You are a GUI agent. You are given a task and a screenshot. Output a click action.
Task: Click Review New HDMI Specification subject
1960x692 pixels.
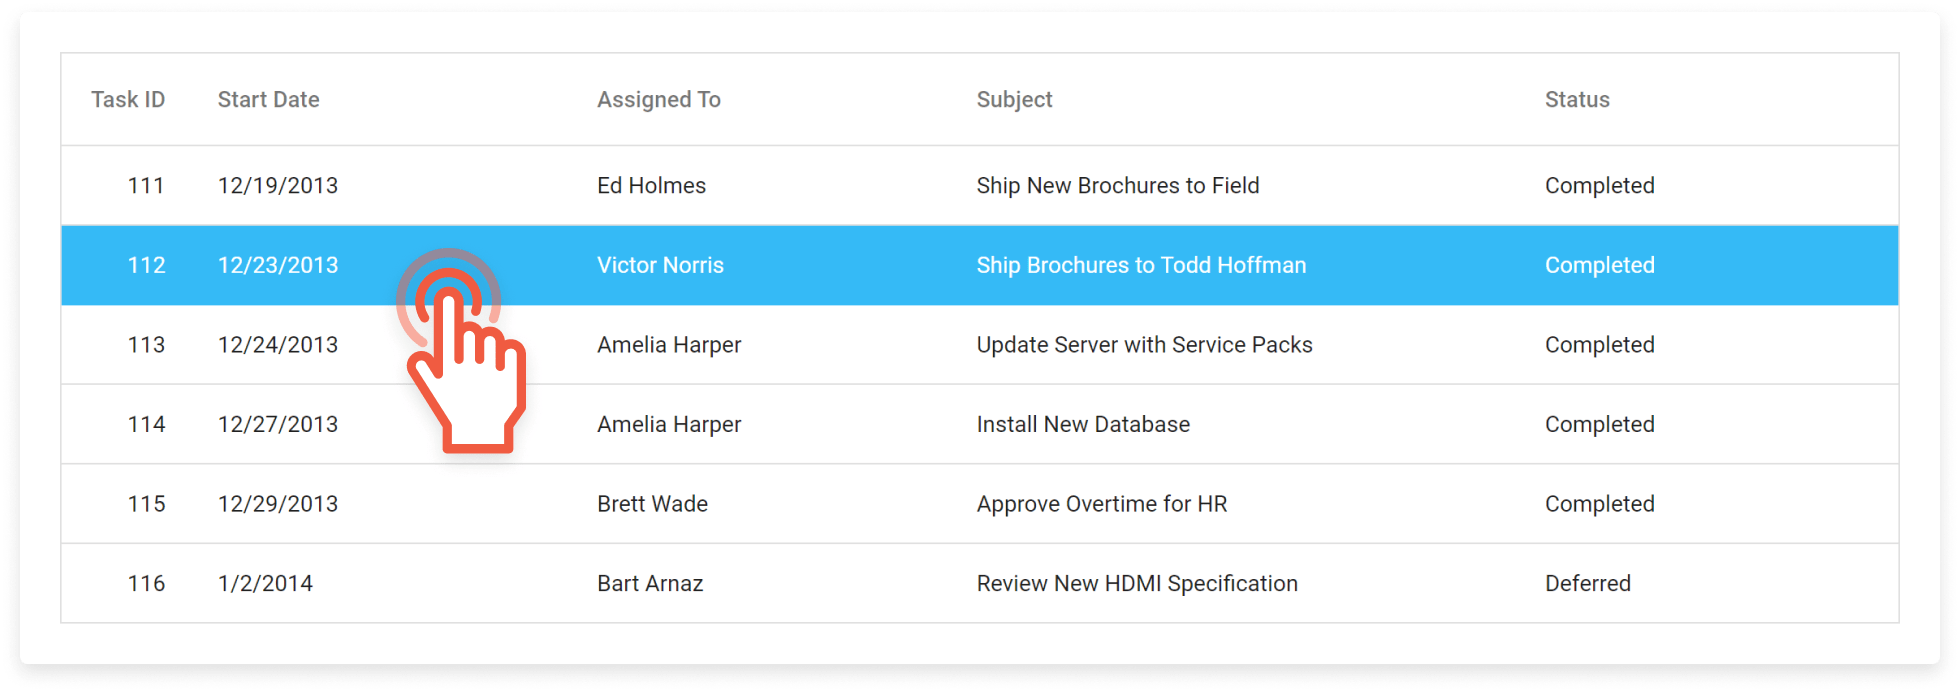pyautogui.click(x=1136, y=584)
